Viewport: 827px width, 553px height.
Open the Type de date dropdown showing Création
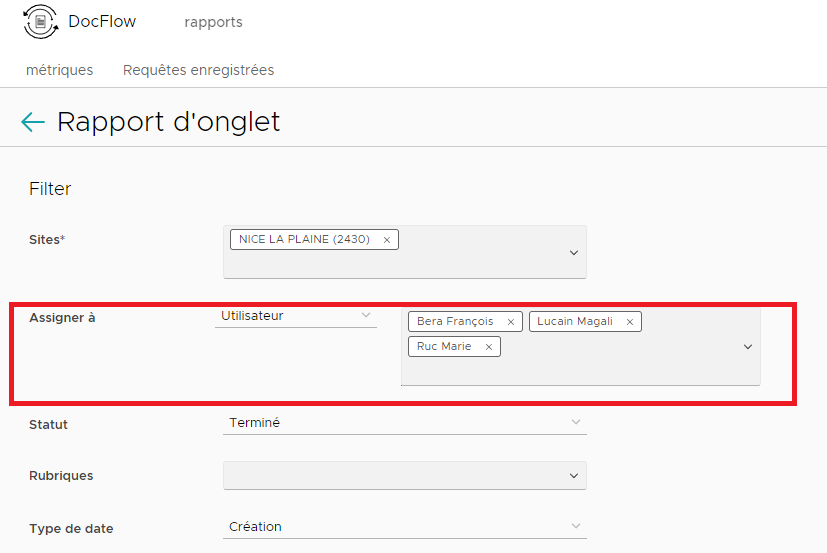pos(405,527)
